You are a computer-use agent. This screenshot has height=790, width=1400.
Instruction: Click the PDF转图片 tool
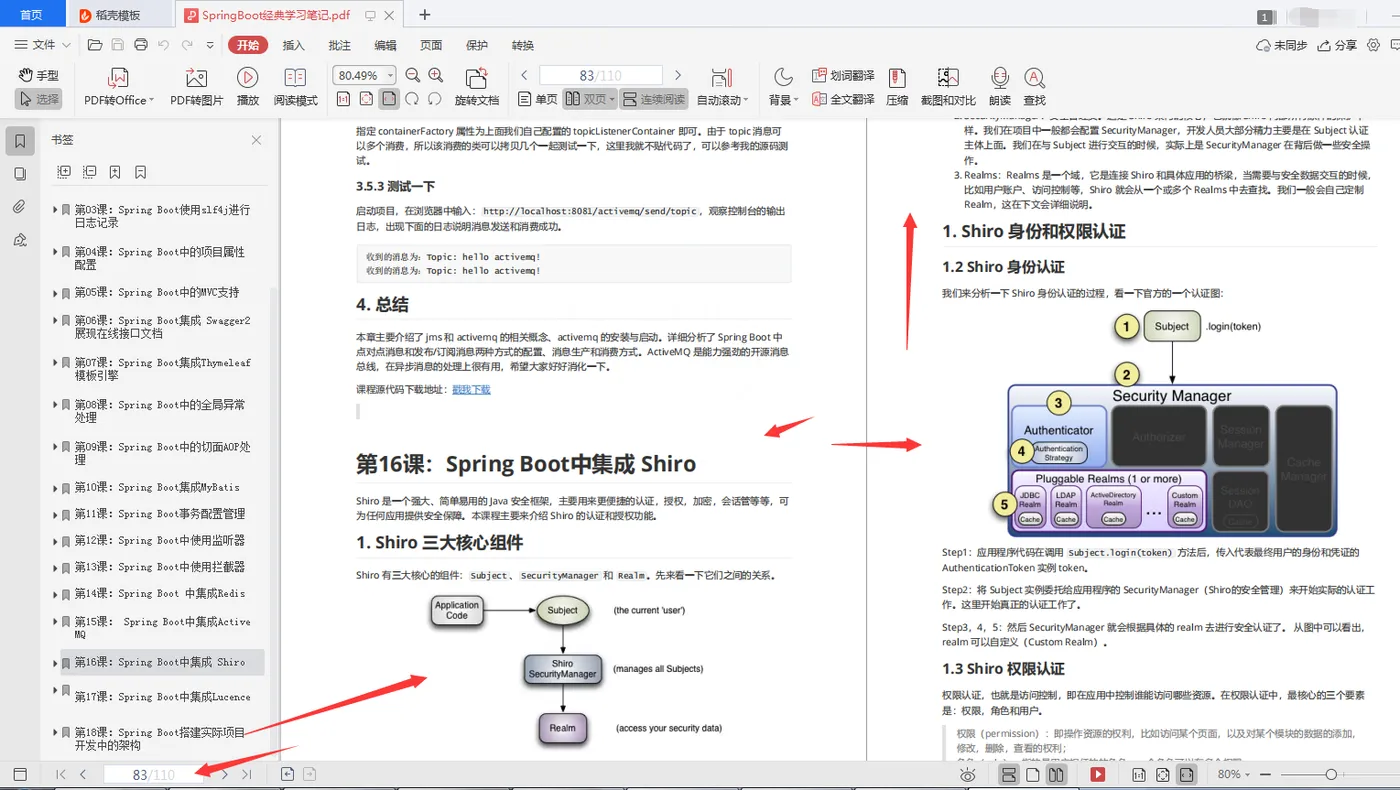(196, 86)
